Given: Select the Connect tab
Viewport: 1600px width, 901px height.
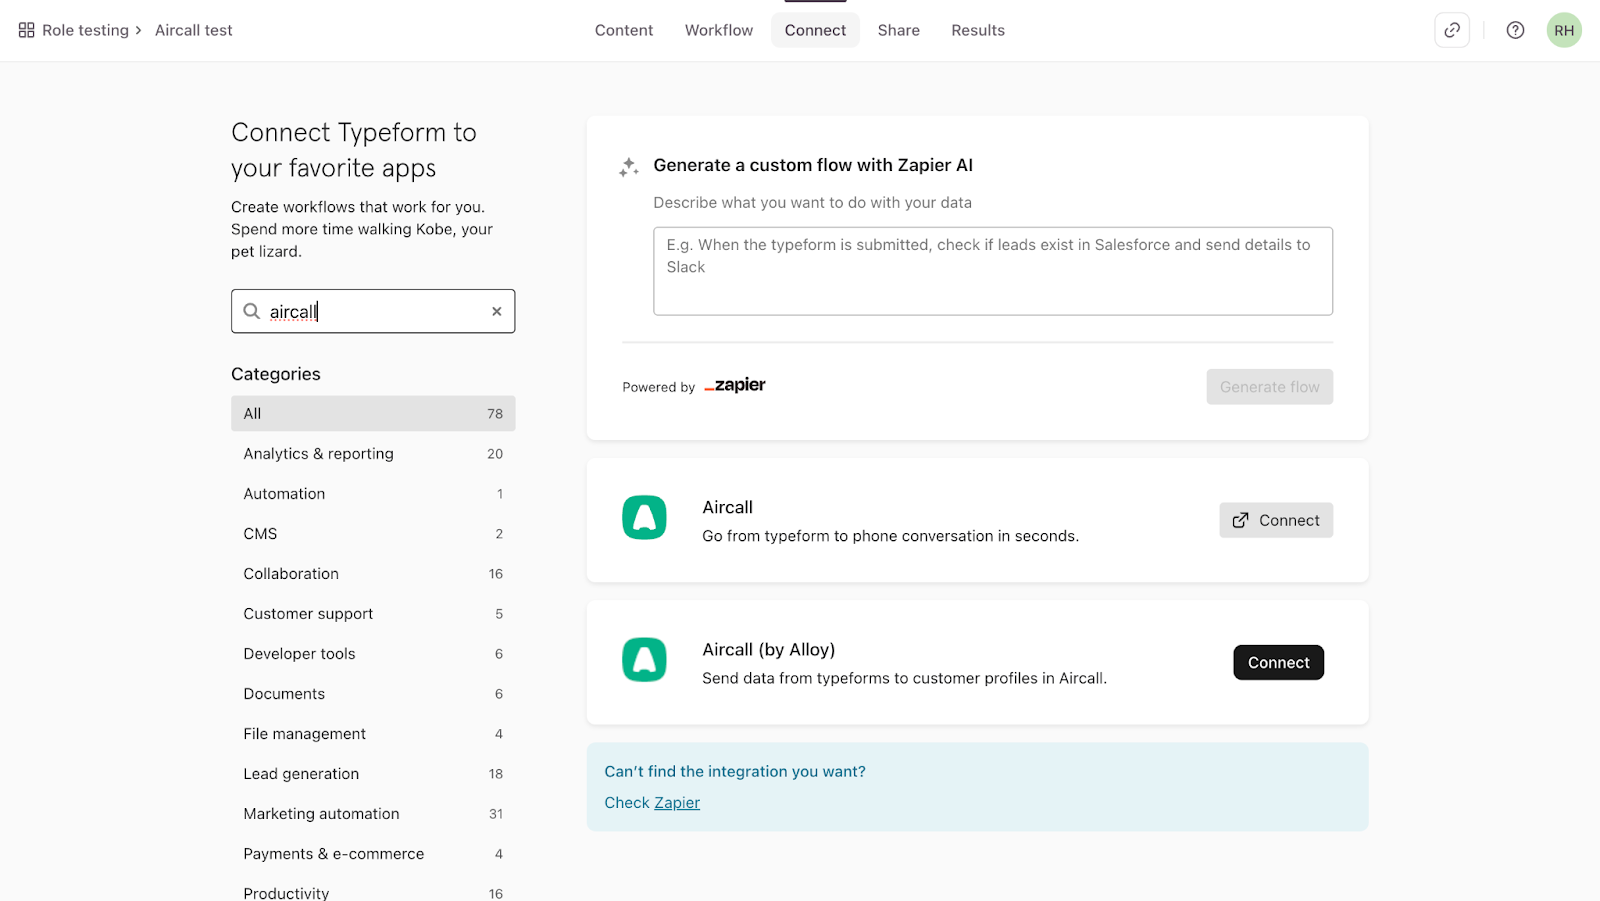Looking at the screenshot, I should coord(815,30).
